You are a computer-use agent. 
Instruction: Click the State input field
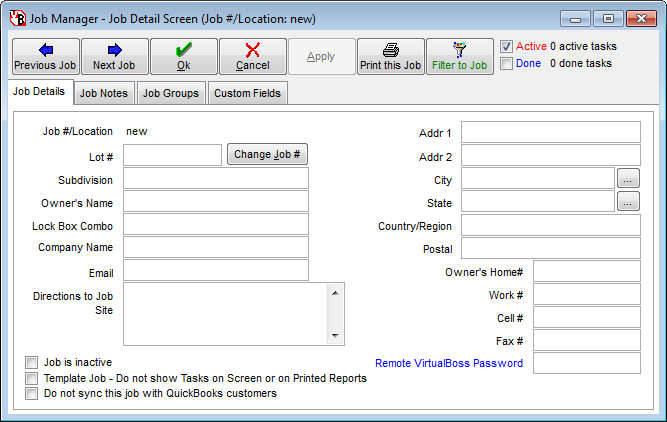click(538, 201)
